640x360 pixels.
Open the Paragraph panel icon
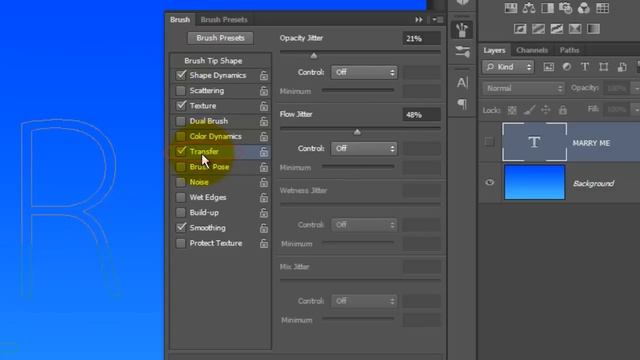[462, 104]
